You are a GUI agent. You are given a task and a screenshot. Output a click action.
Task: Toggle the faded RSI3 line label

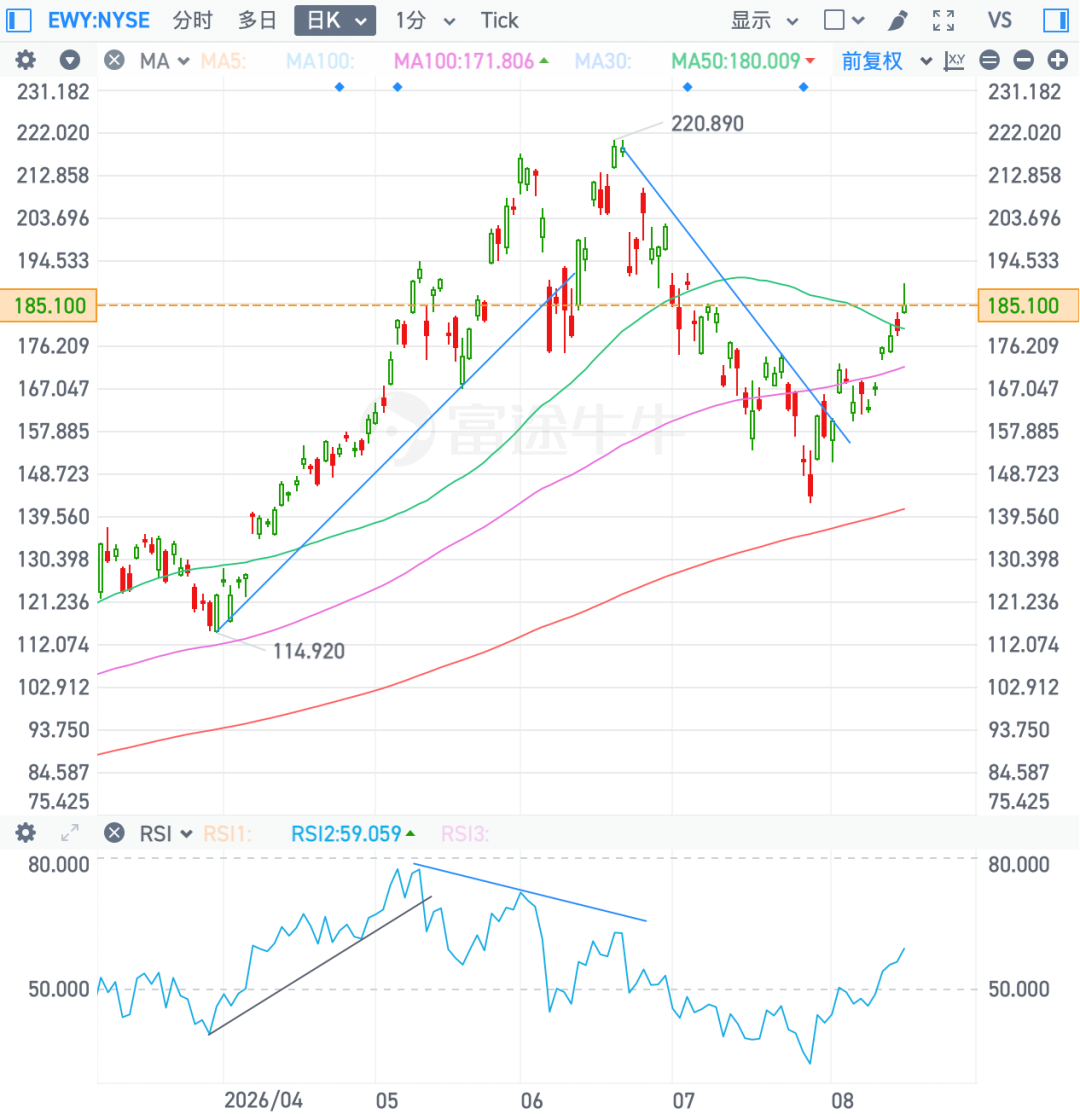(x=465, y=833)
